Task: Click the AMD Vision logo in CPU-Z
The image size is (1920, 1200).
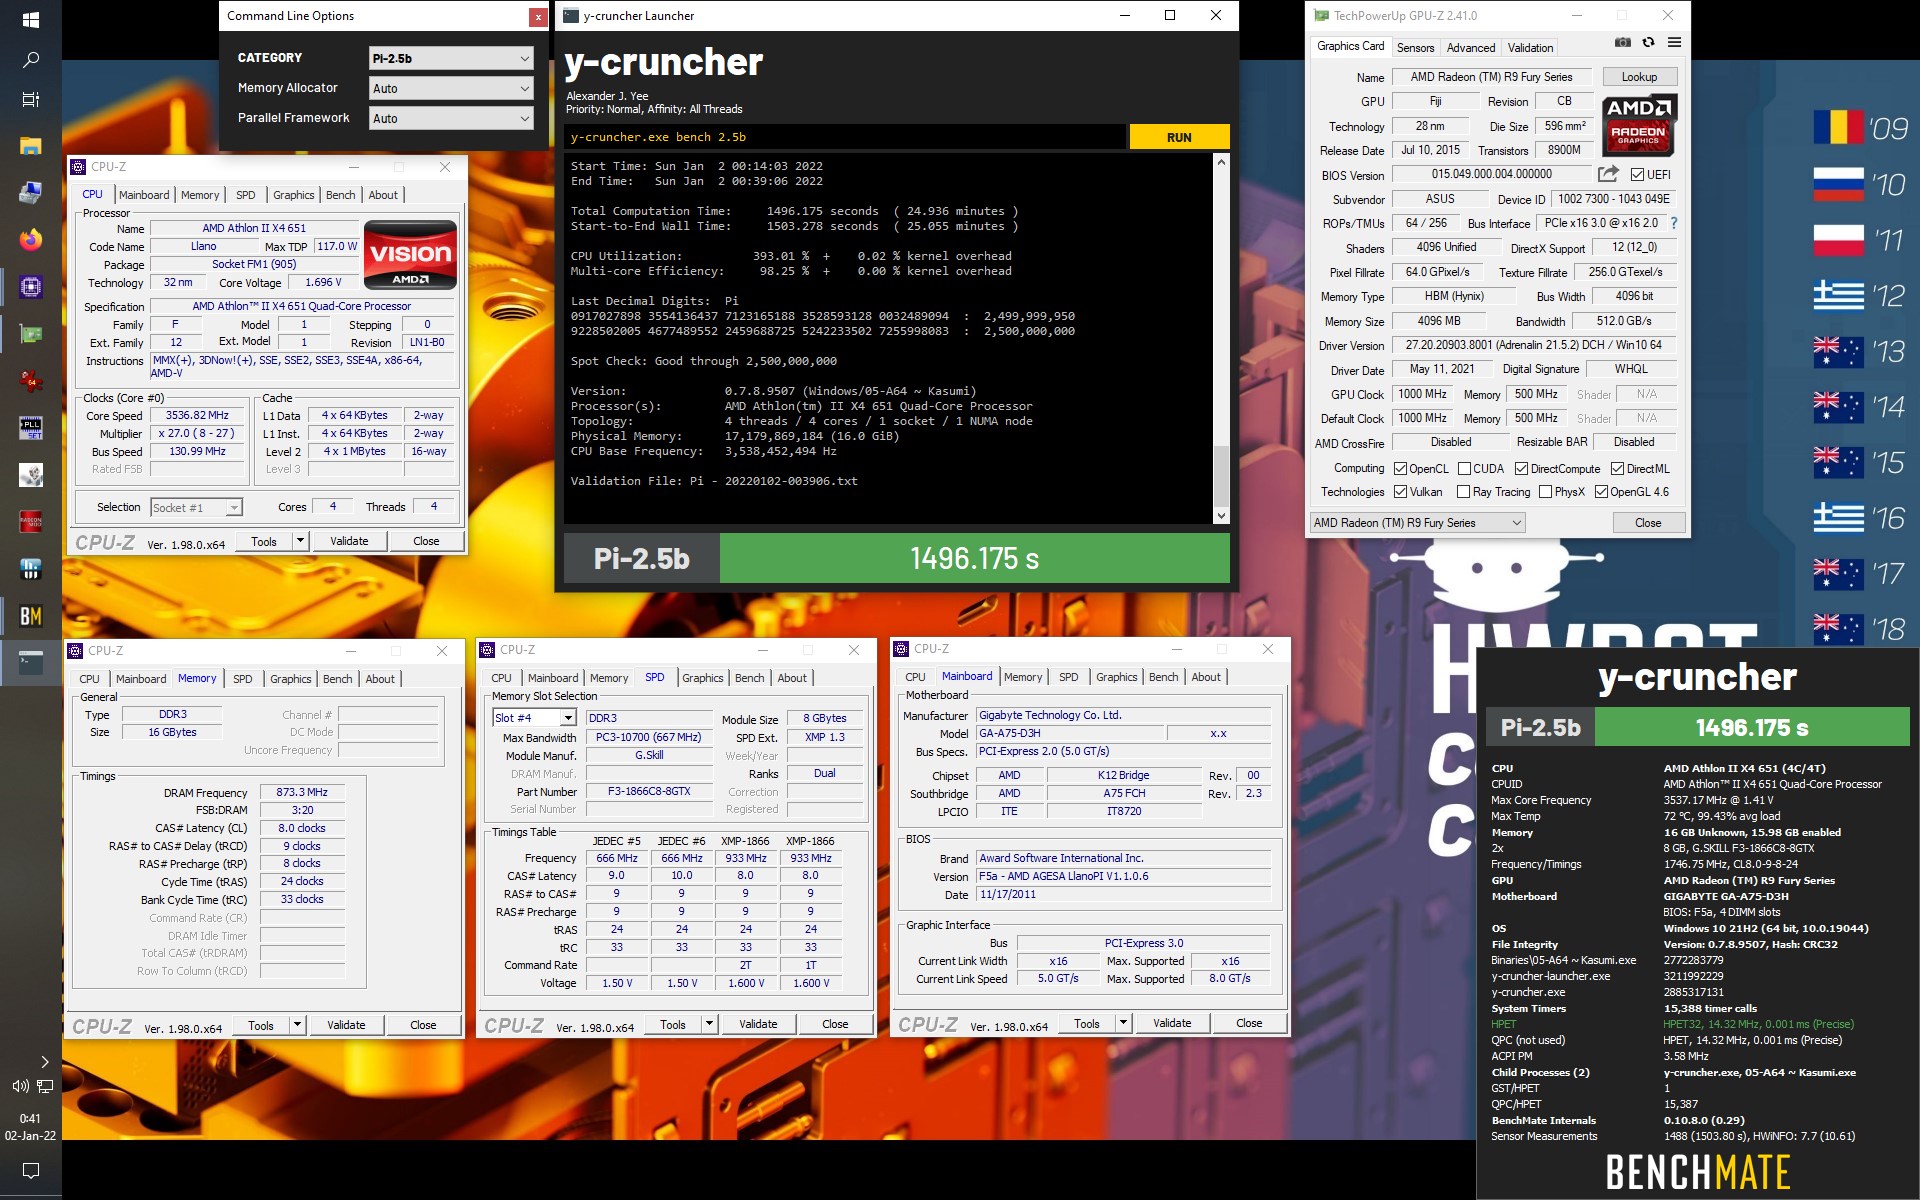Action: [410, 256]
